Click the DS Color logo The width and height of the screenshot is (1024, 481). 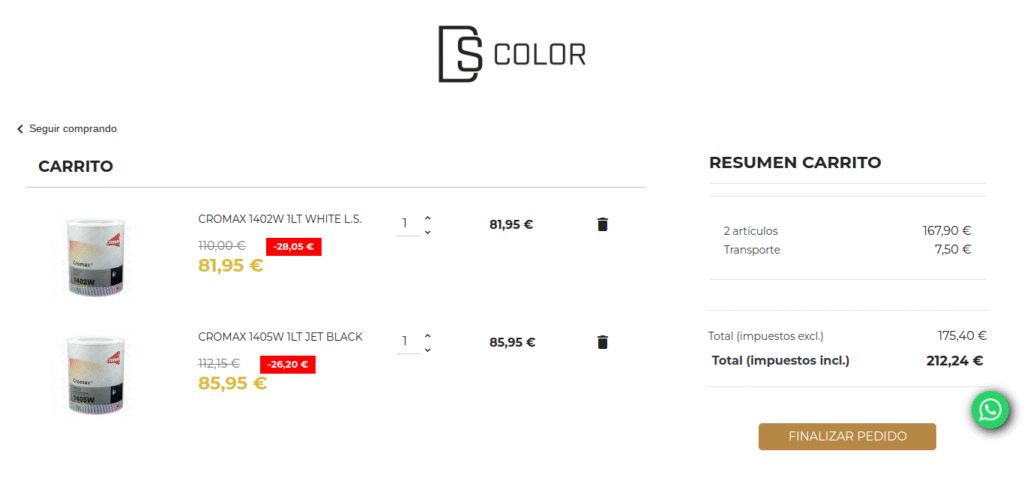pyautogui.click(x=512, y=54)
